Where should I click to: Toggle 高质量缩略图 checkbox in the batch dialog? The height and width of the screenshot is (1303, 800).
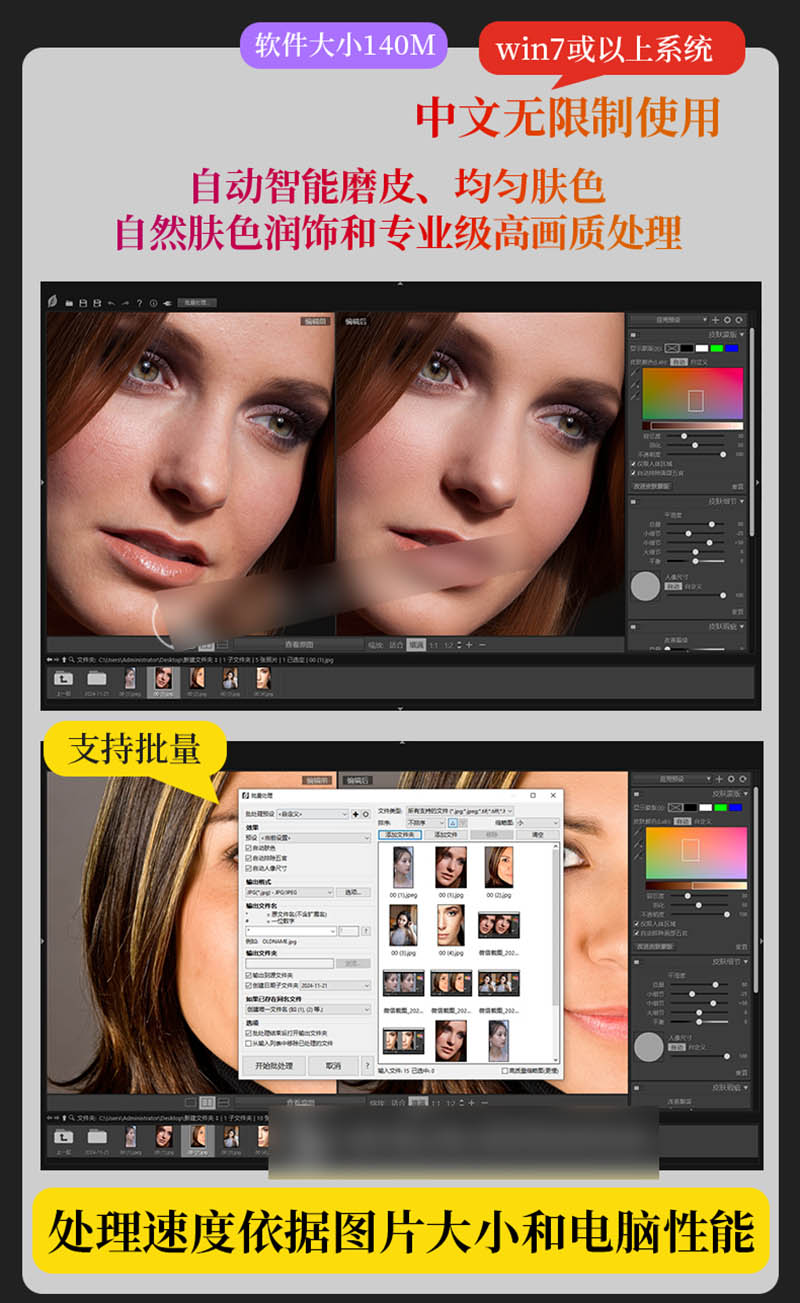tap(505, 1070)
